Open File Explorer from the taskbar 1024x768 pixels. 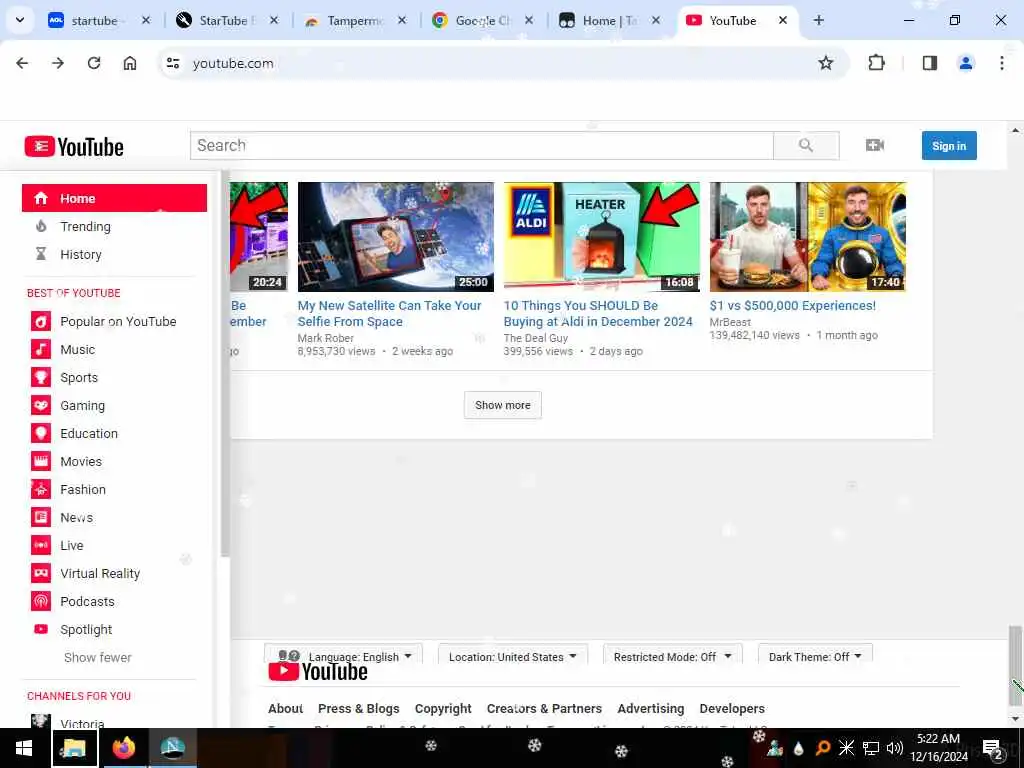tap(74, 748)
